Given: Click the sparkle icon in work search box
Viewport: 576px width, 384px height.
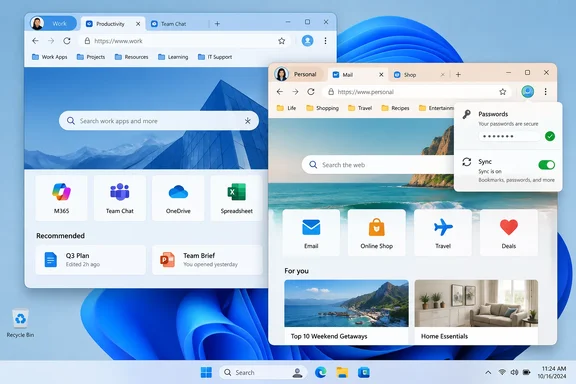Looking at the screenshot, I should [x=248, y=121].
